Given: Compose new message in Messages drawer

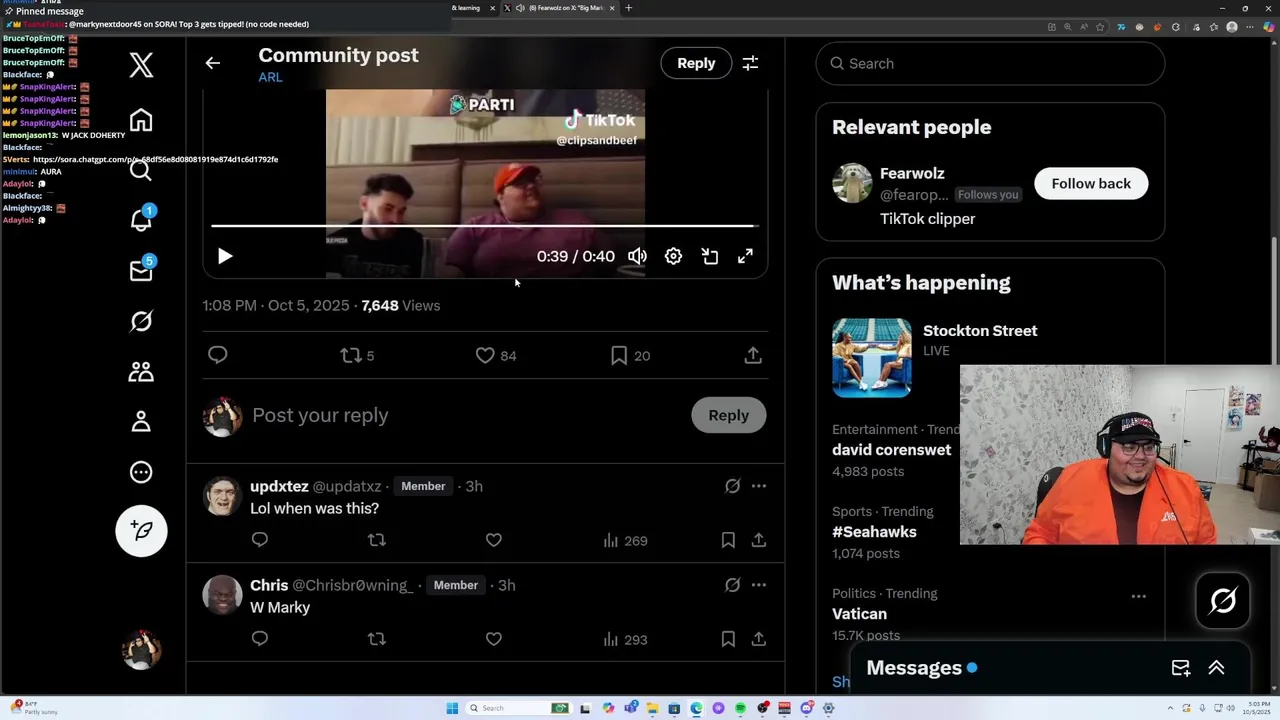Looking at the screenshot, I should click(1180, 668).
